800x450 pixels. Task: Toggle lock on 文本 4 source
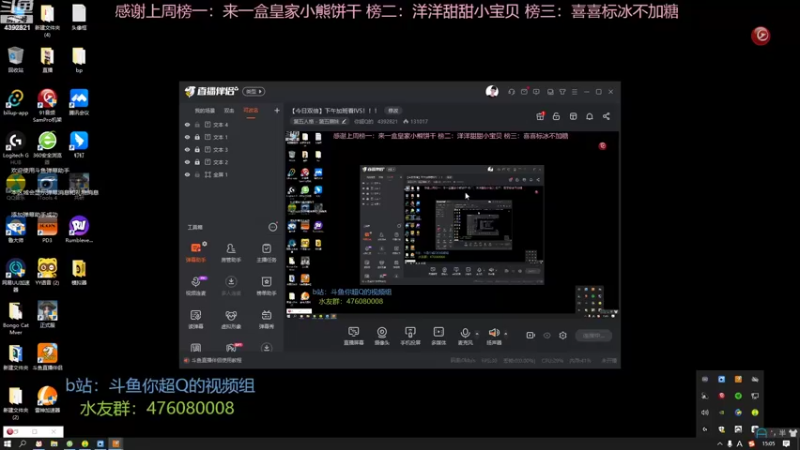[x=197, y=124]
